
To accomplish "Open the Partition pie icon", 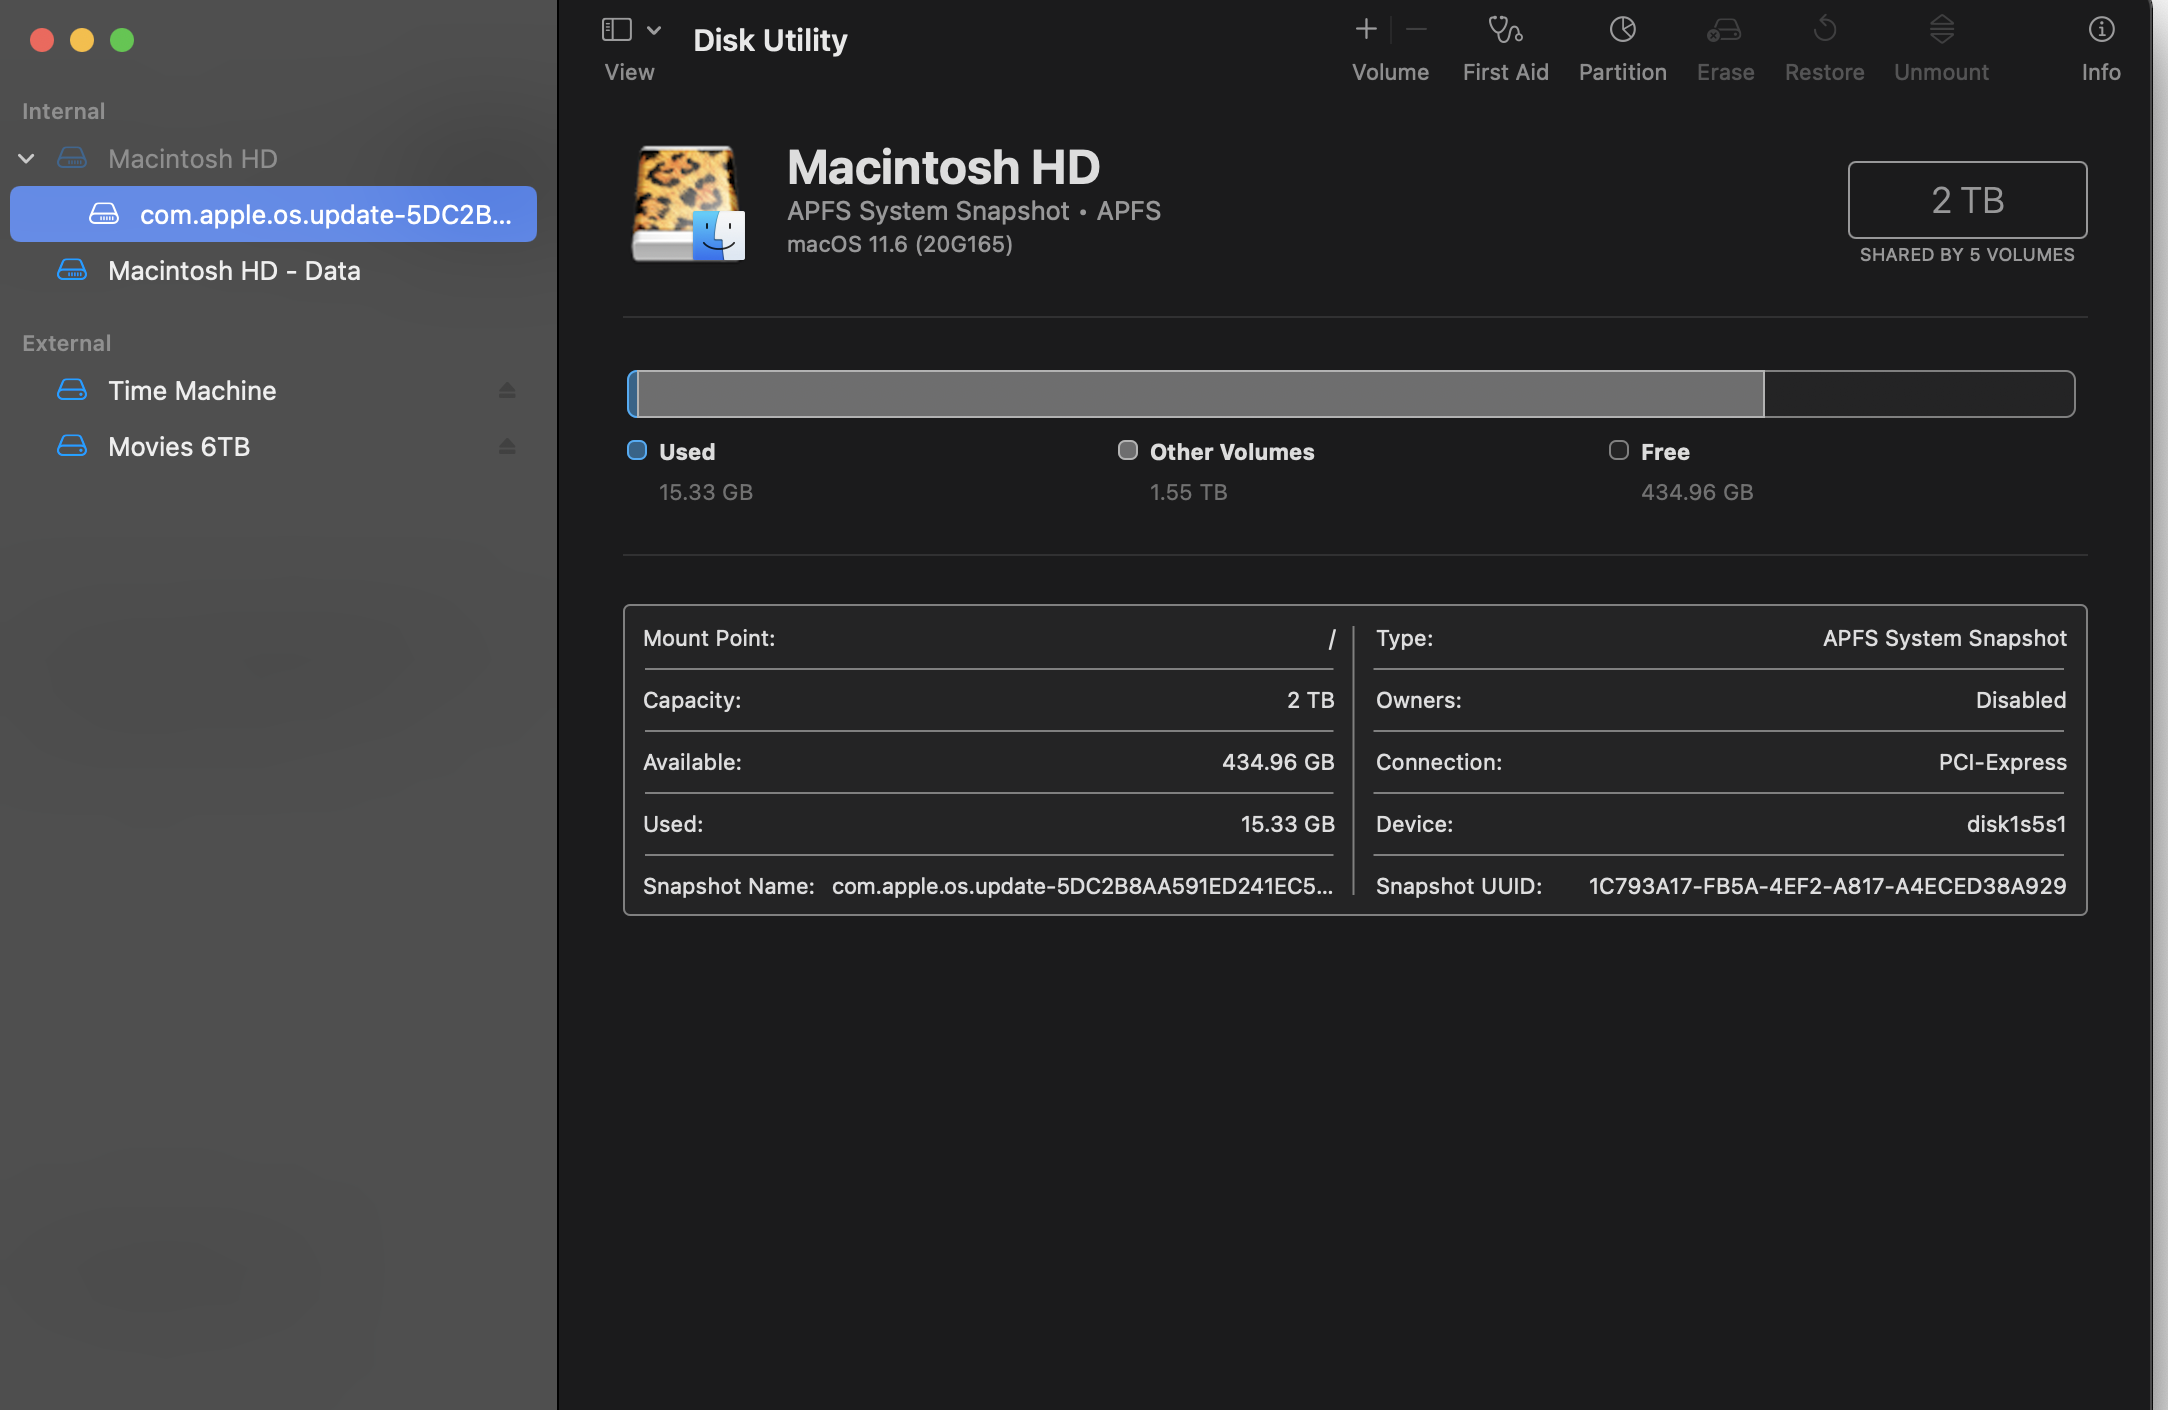I will (x=1622, y=30).
